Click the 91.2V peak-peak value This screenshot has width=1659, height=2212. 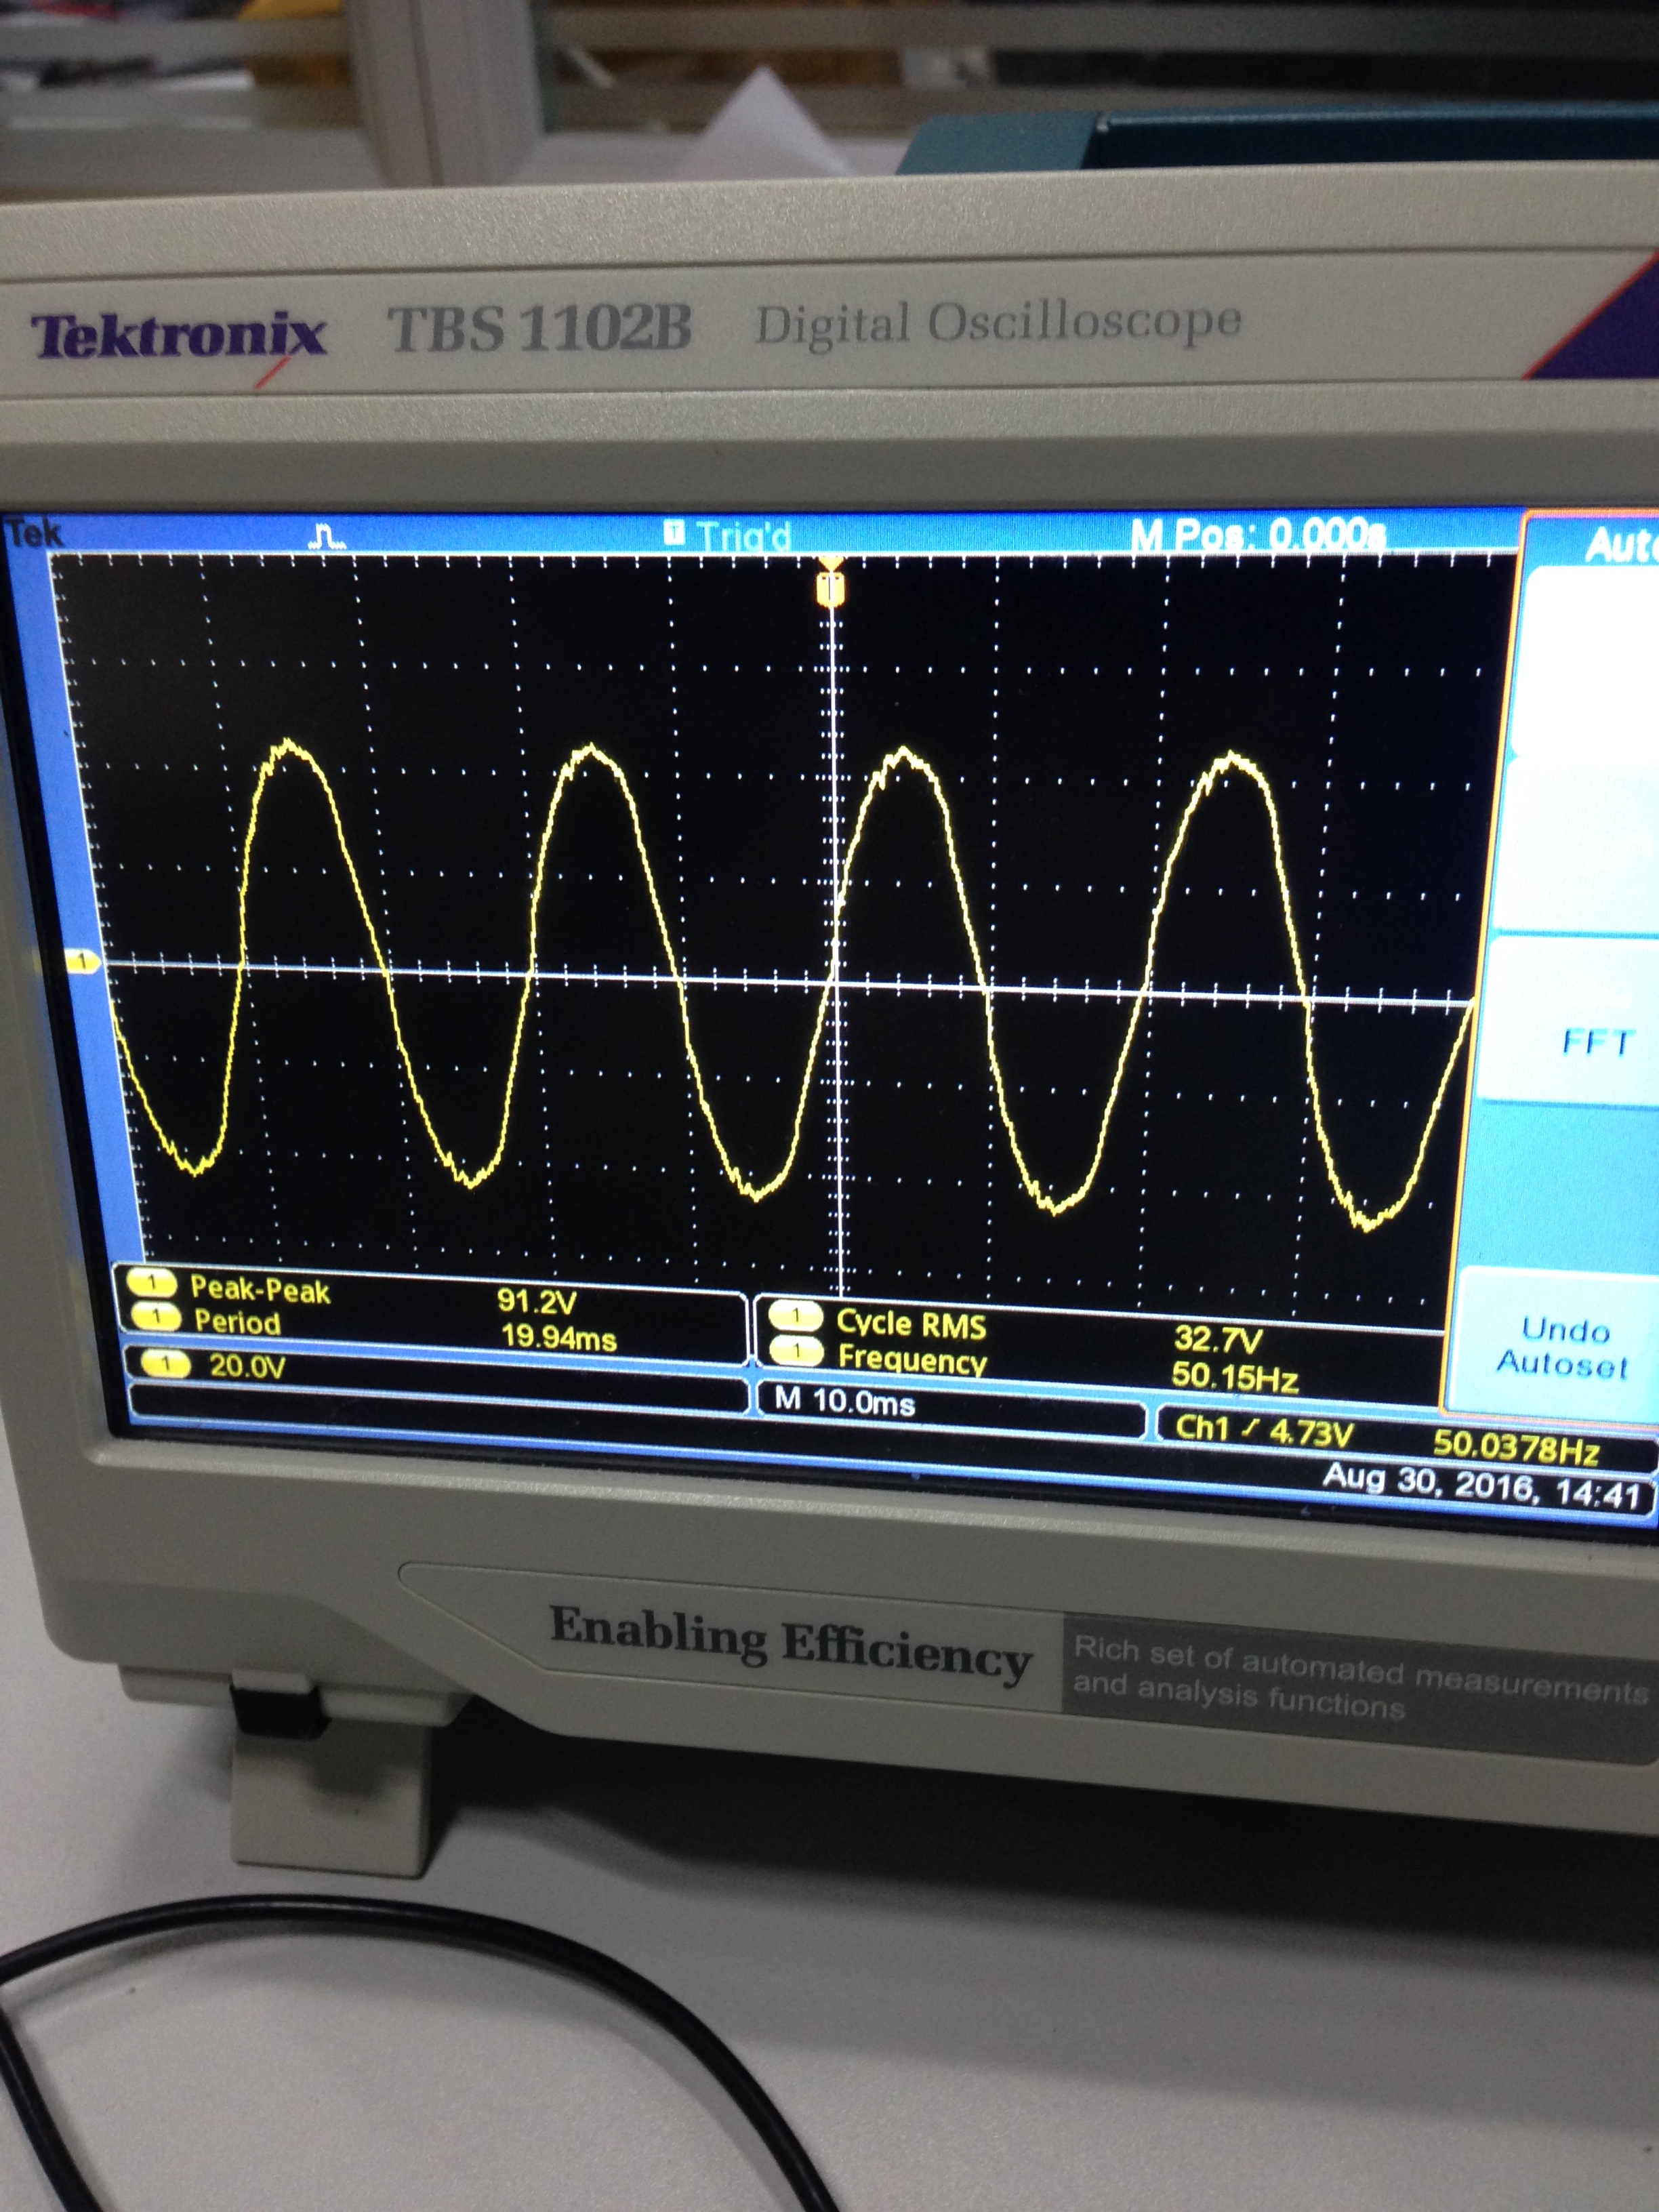point(537,1301)
